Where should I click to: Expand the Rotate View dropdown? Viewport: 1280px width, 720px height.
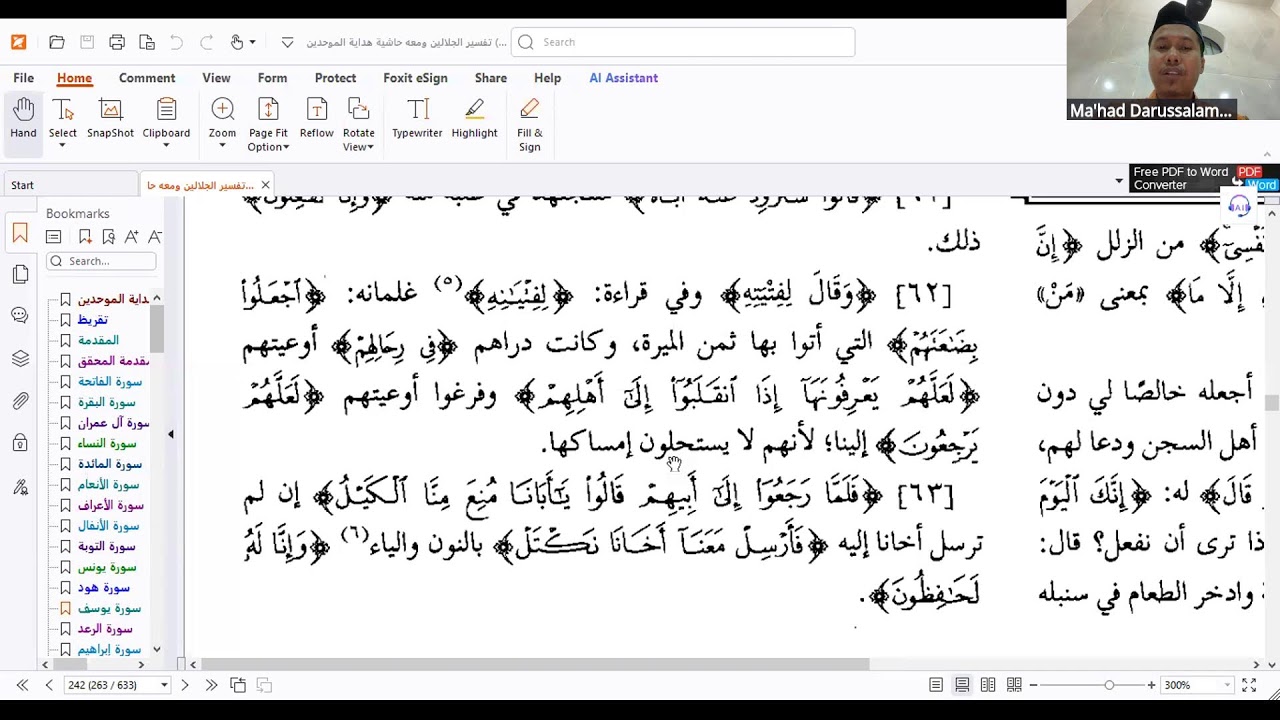point(371,148)
